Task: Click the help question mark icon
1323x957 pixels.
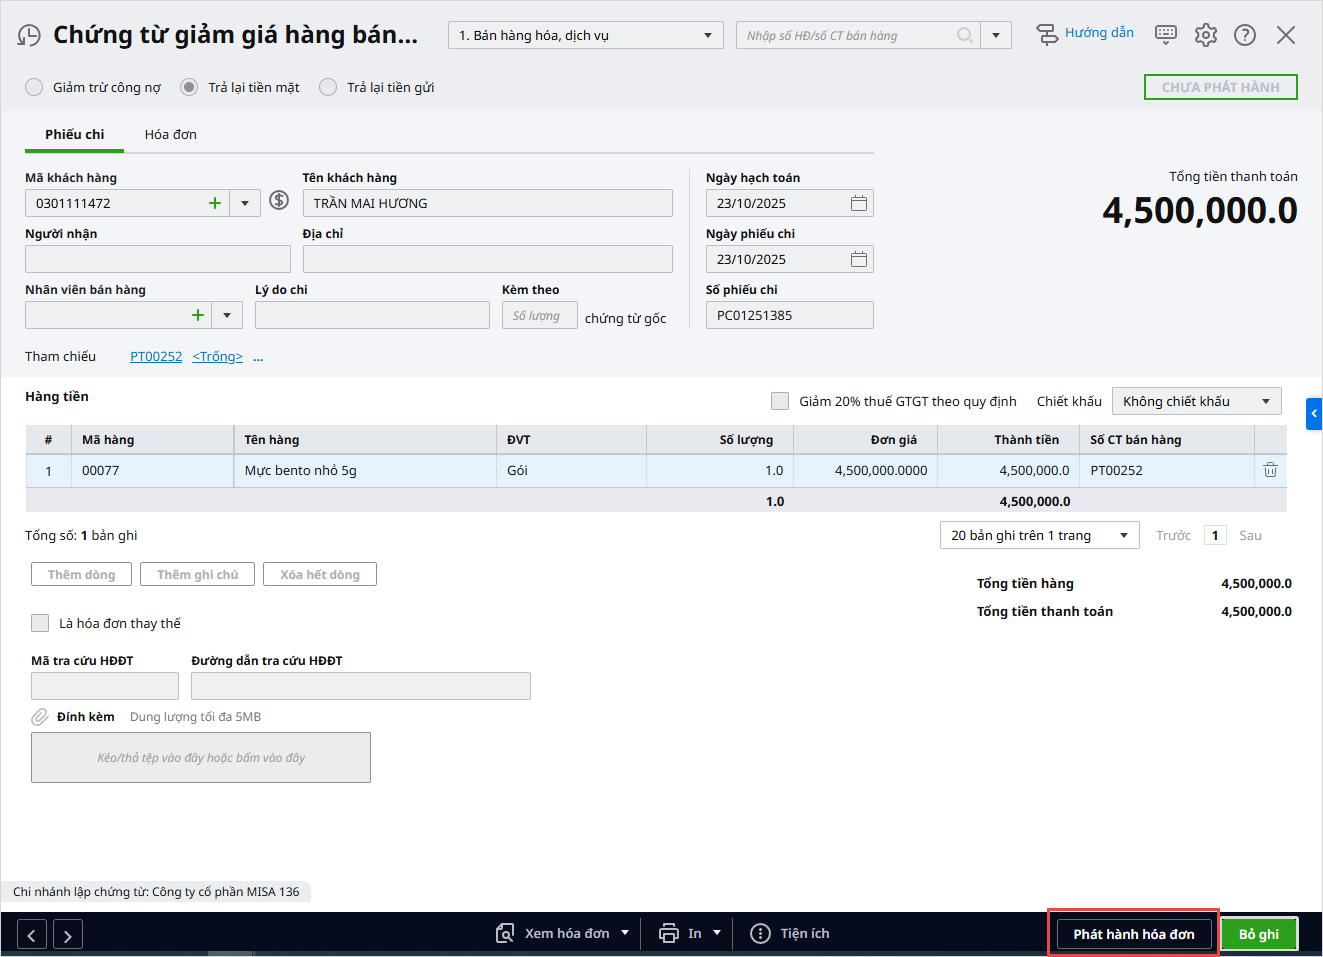Action: (x=1245, y=35)
